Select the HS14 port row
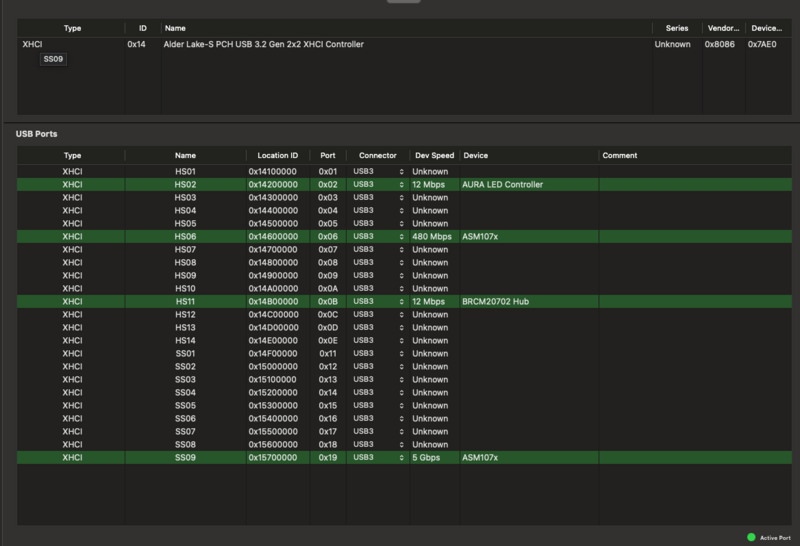 point(185,341)
